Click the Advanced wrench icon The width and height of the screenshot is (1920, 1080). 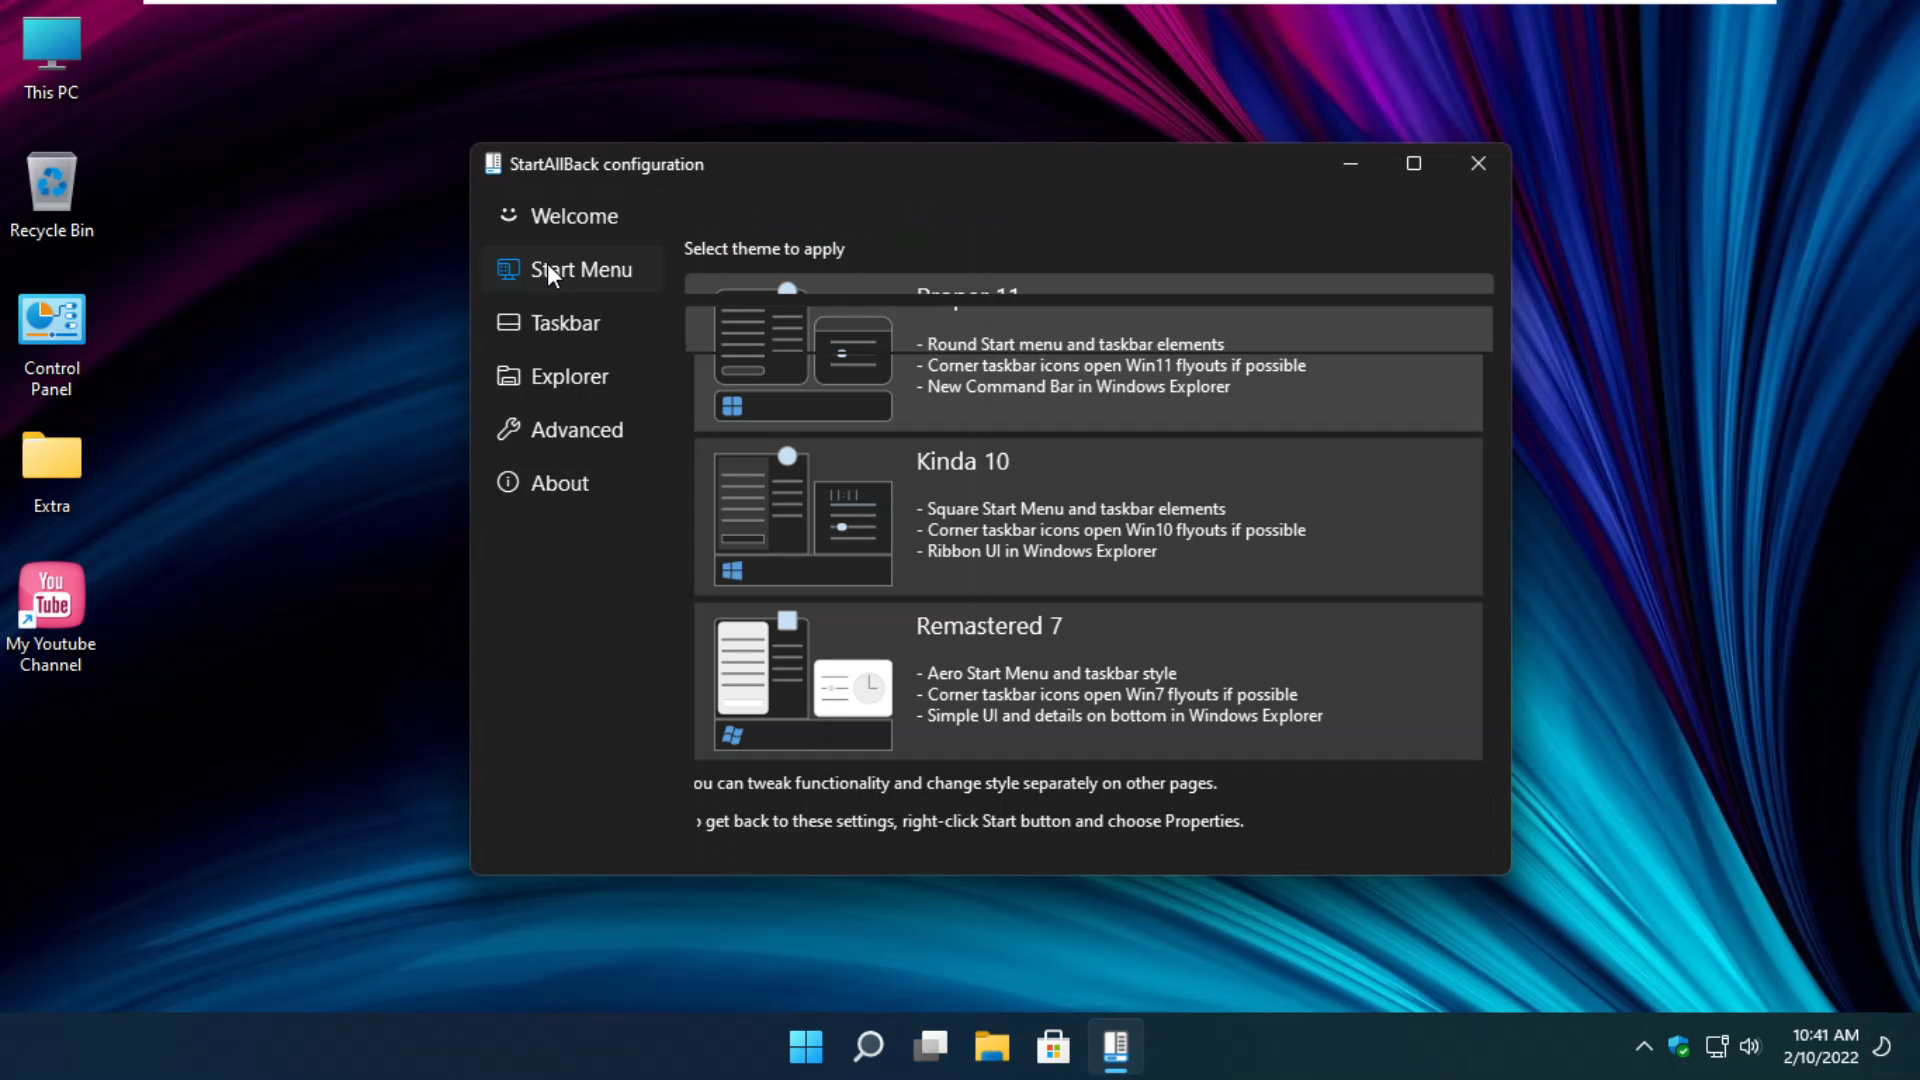pyautogui.click(x=508, y=429)
